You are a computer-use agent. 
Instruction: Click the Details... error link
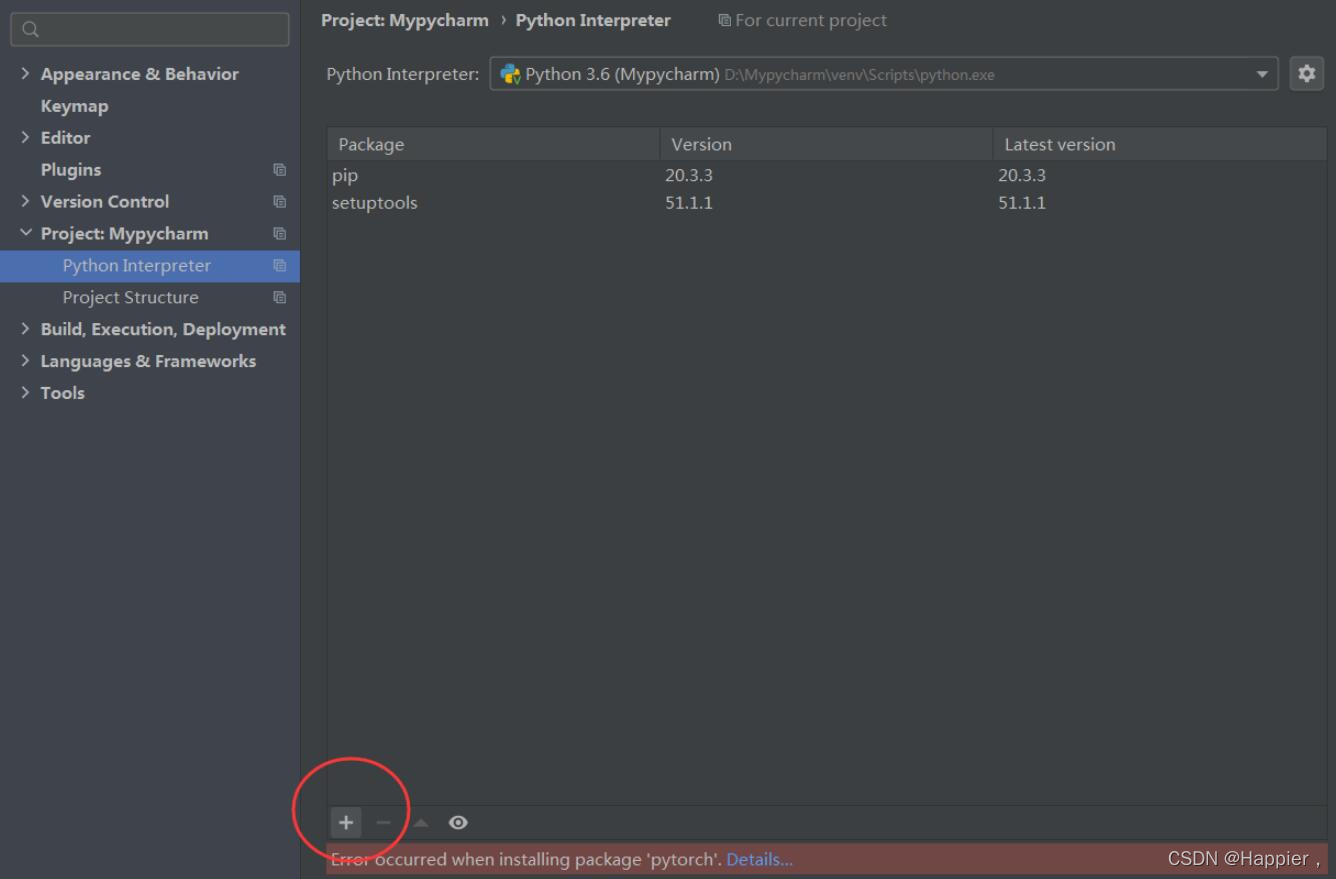point(759,859)
